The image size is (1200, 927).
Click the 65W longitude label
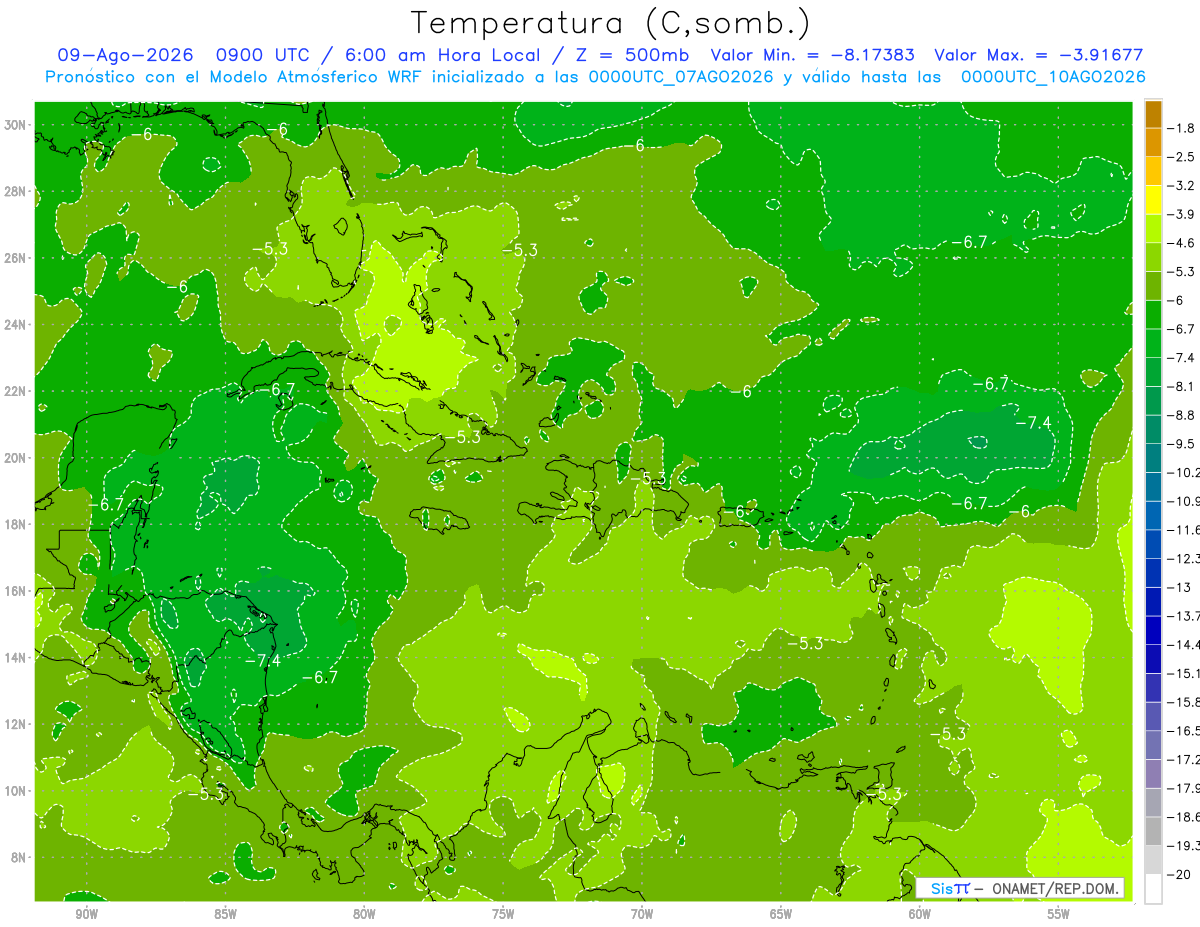(781, 914)
